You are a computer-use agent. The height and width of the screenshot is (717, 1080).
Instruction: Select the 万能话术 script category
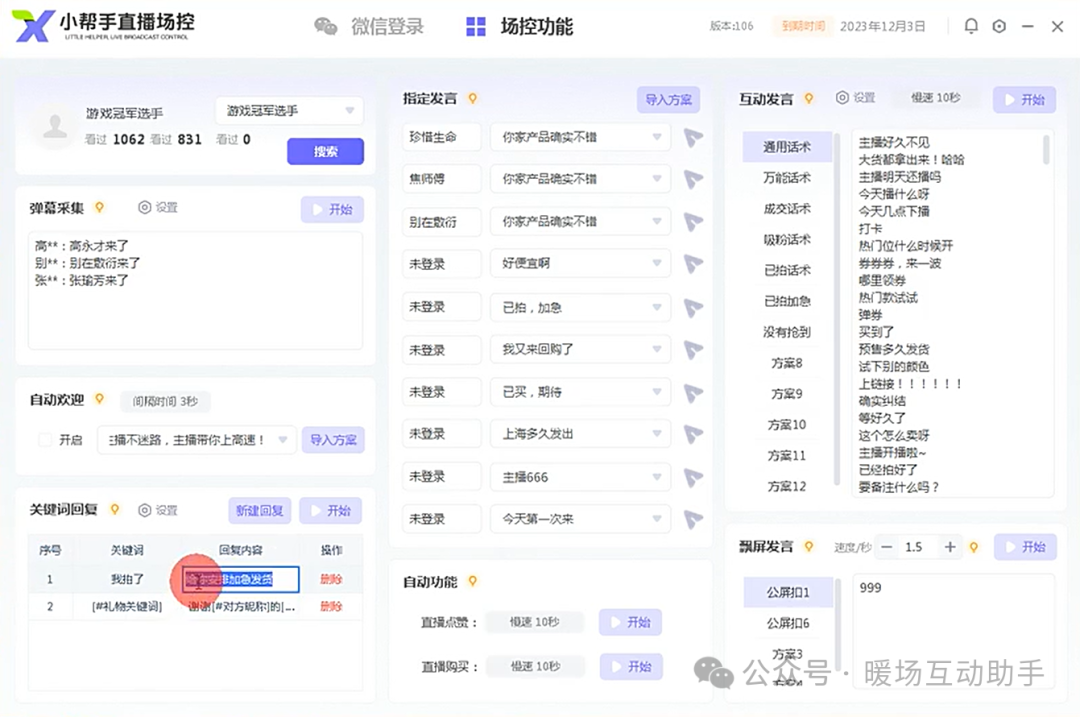point(787,178)
